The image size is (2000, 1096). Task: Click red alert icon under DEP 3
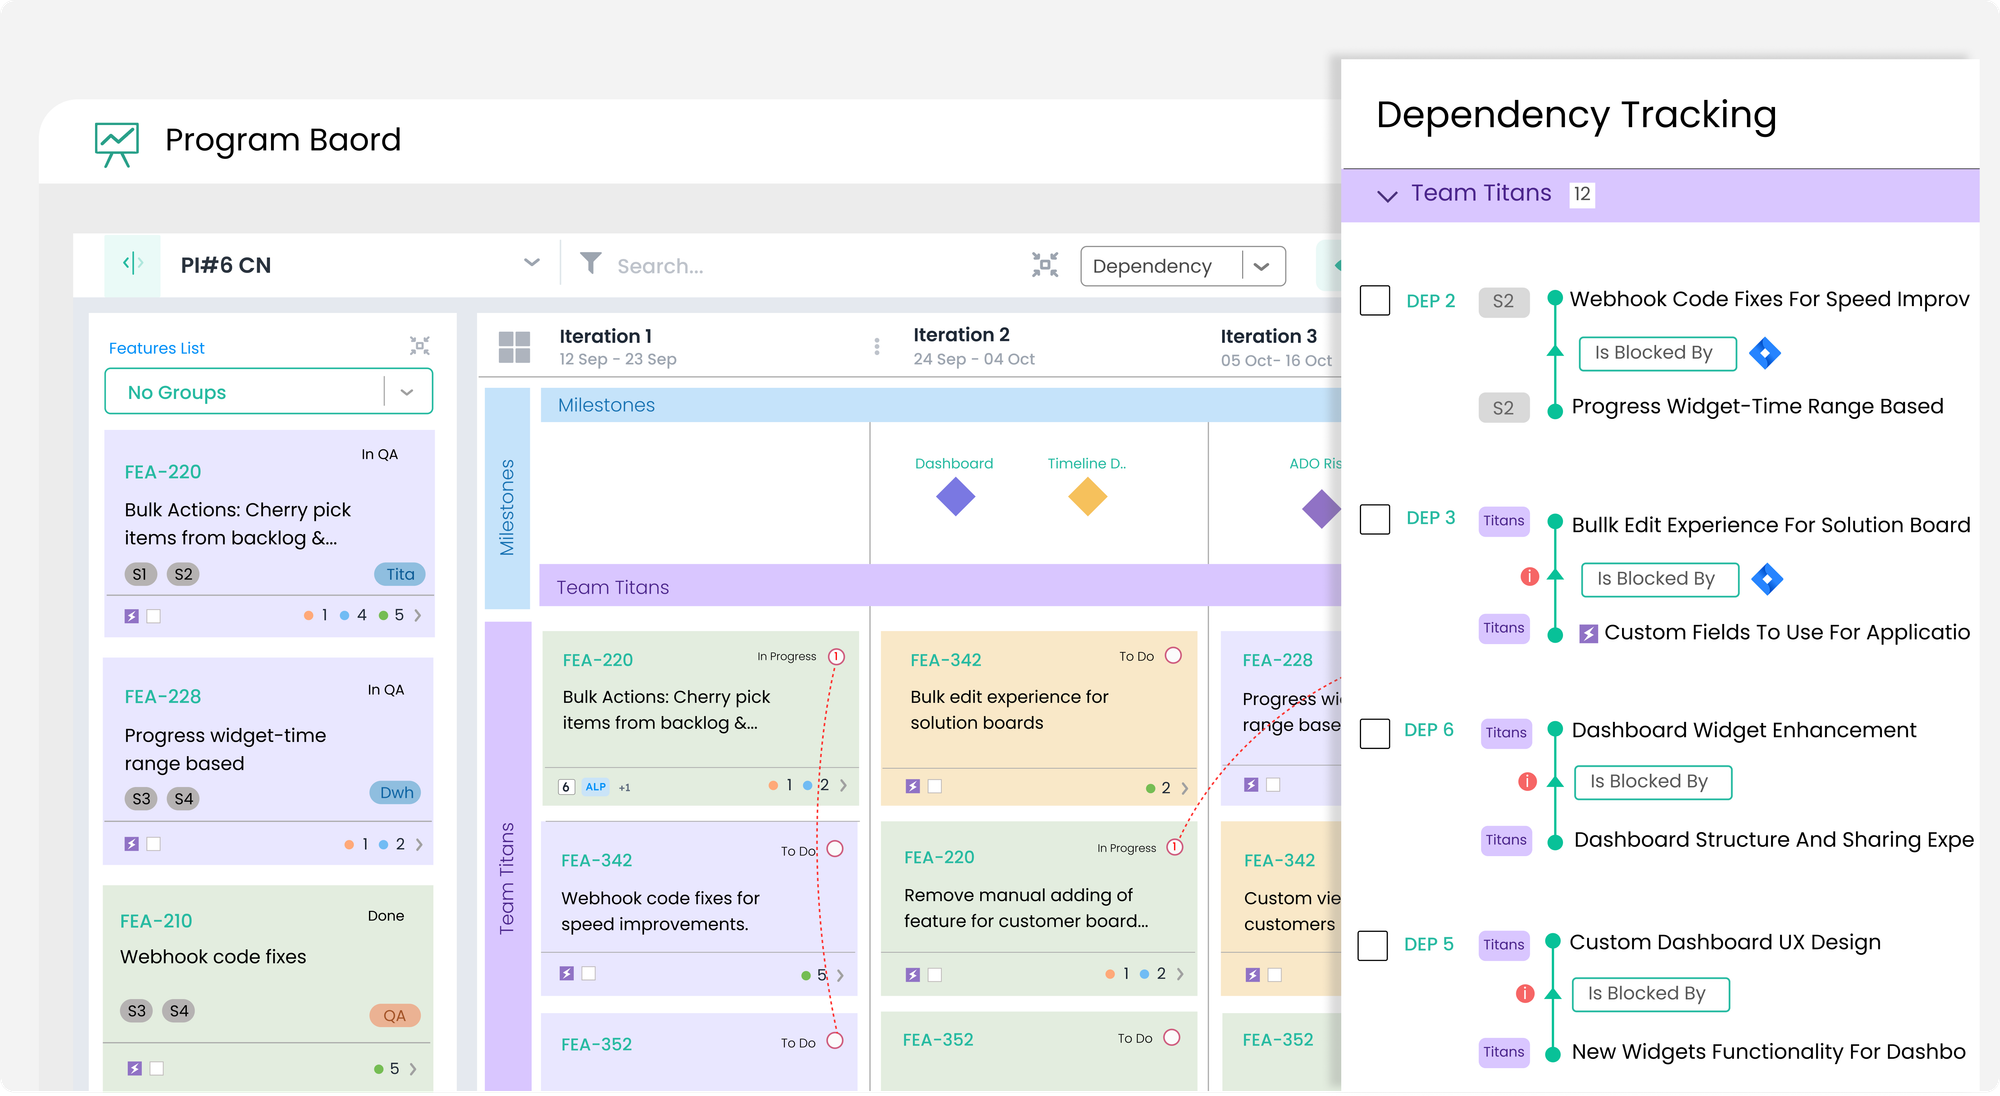(1529, 576)
